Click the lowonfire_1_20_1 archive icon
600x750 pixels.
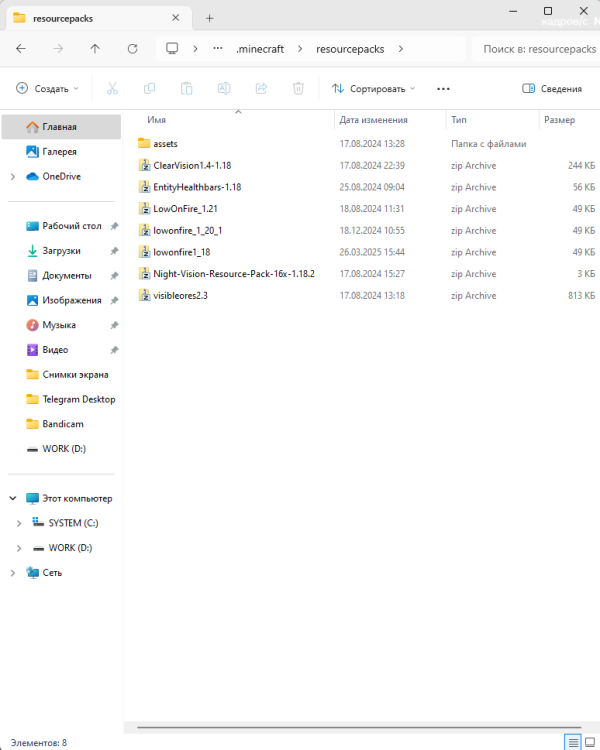point(144,230)
